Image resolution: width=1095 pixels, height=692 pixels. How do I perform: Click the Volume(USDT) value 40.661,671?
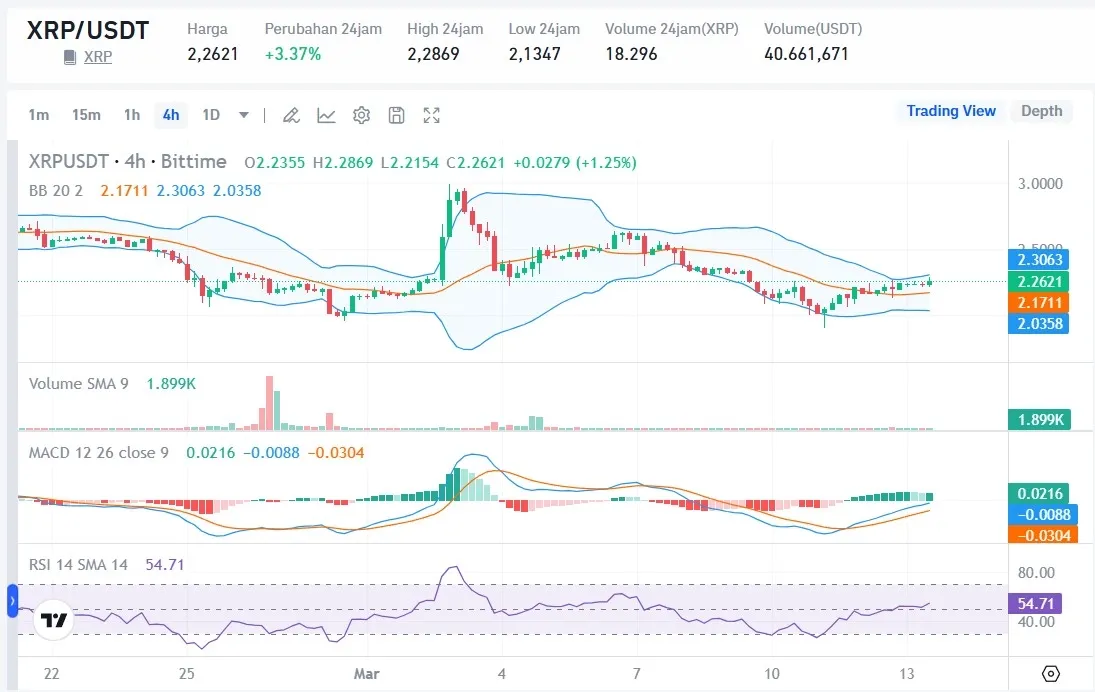806,54
